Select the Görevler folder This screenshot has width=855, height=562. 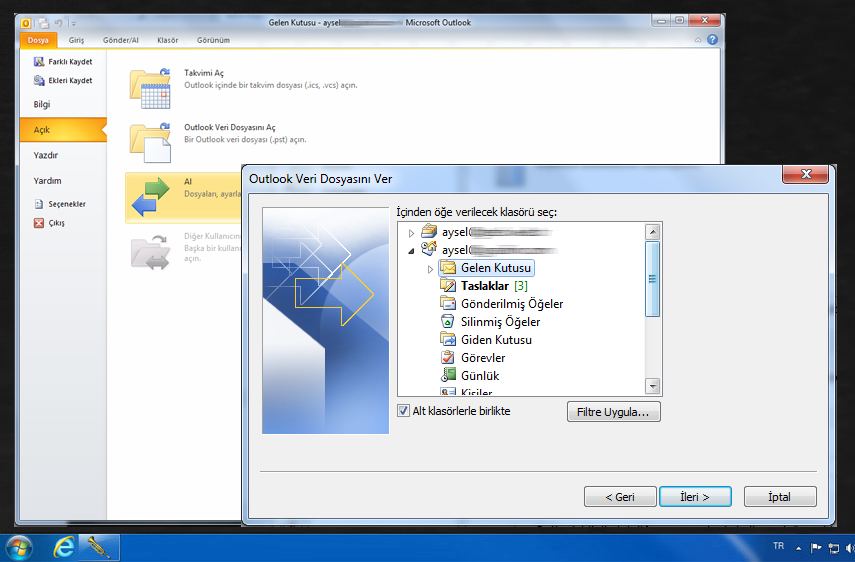coord(472,358)
